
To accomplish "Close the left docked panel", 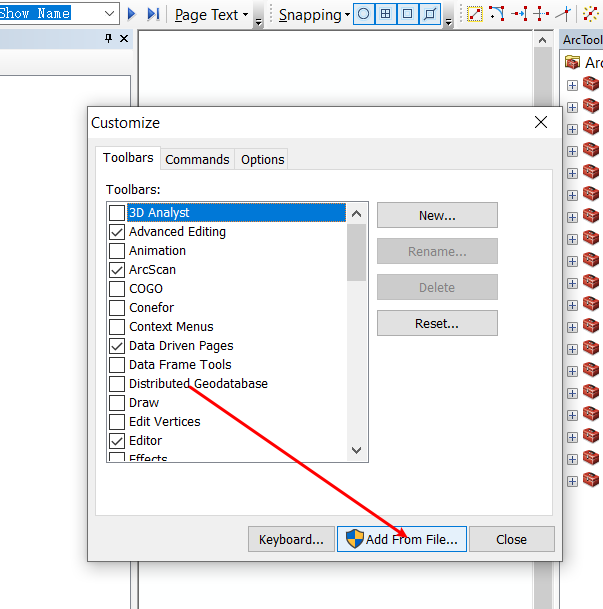I will tap(124, 38).
